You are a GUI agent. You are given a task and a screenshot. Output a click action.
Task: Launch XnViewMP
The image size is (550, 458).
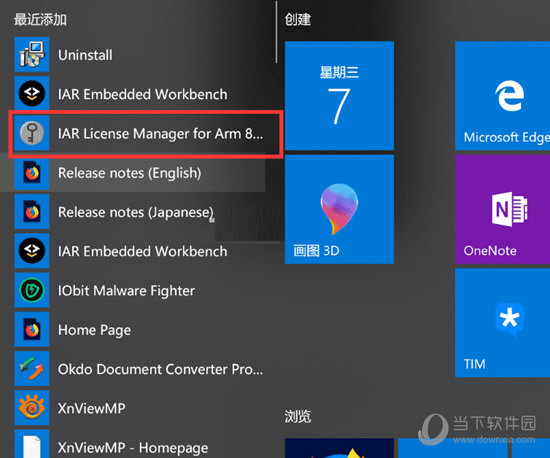coord(92,409)
